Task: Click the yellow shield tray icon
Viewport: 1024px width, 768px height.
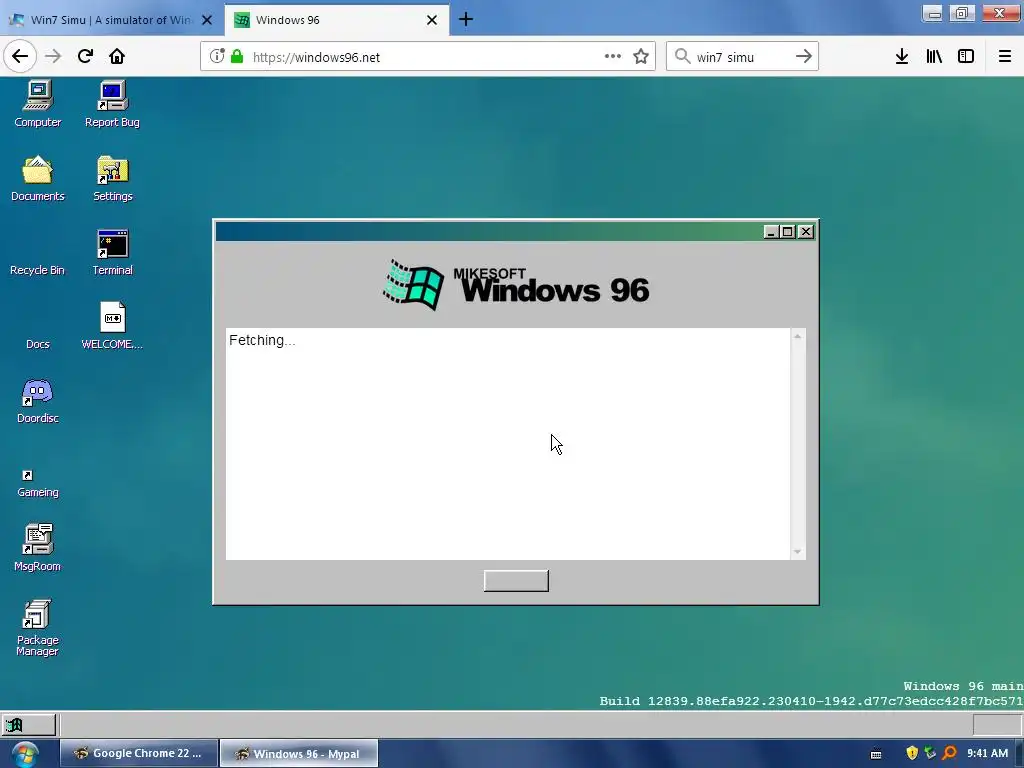Action: click(x=912, y=753)
